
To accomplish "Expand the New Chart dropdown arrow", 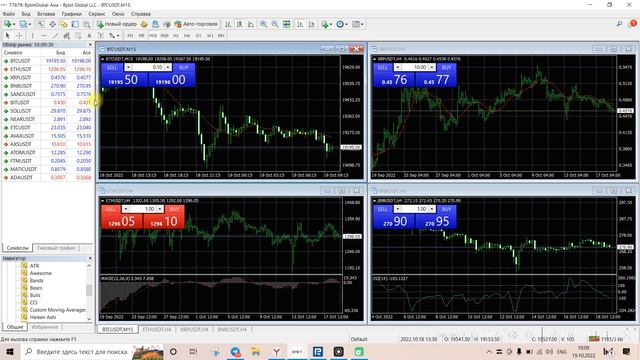I will (x=14, y=24).
